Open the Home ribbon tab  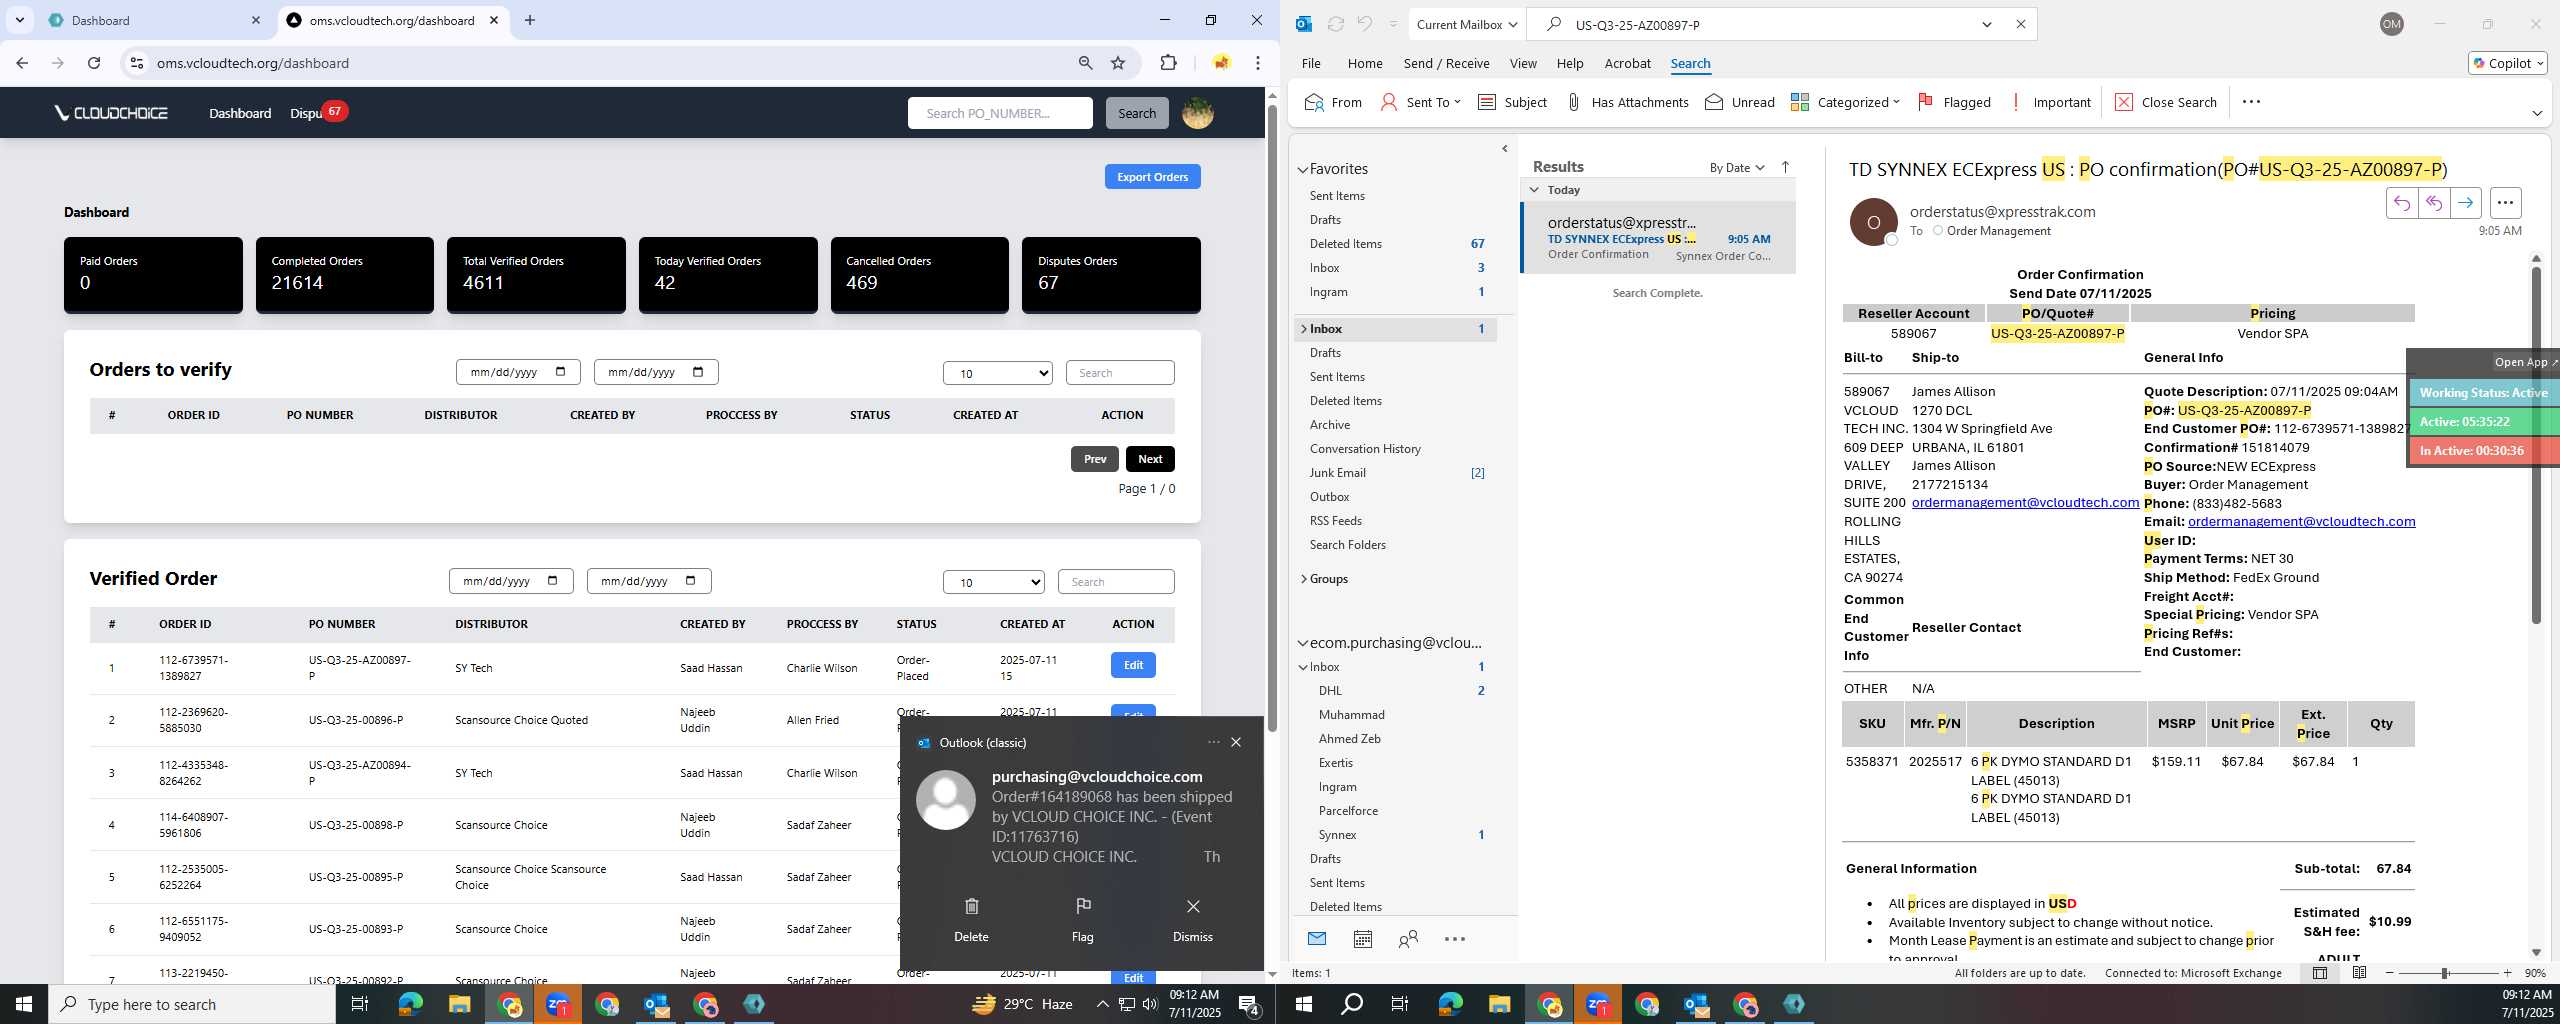1365,63
